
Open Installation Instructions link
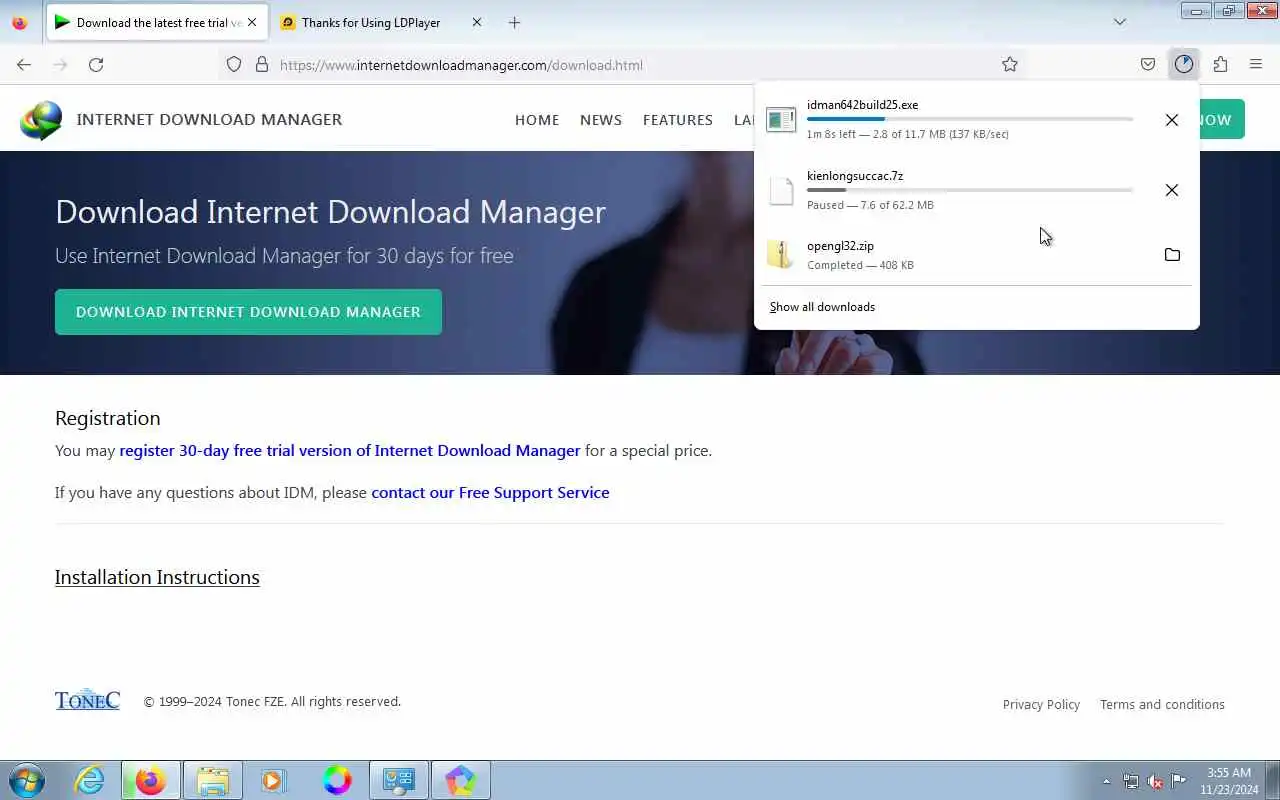(157, 577)
